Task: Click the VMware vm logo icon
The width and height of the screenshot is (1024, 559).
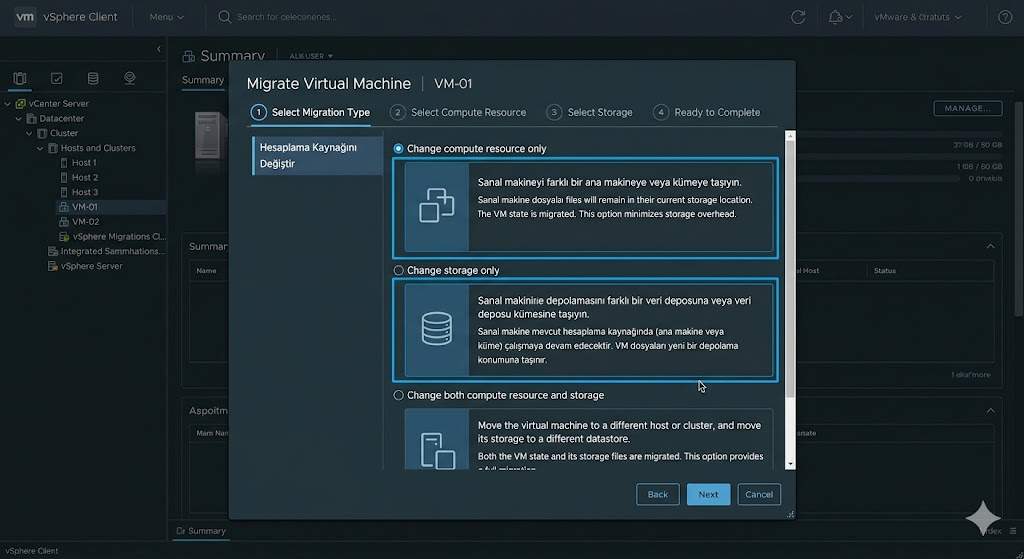Action: point(25,17)
